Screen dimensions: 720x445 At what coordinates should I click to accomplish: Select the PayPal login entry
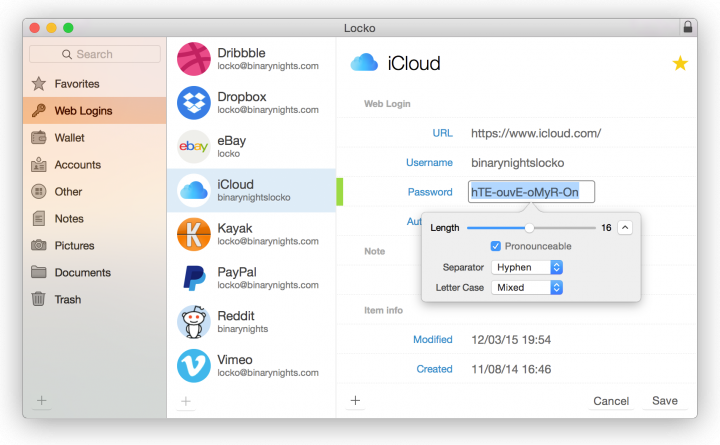pos(250,278)
